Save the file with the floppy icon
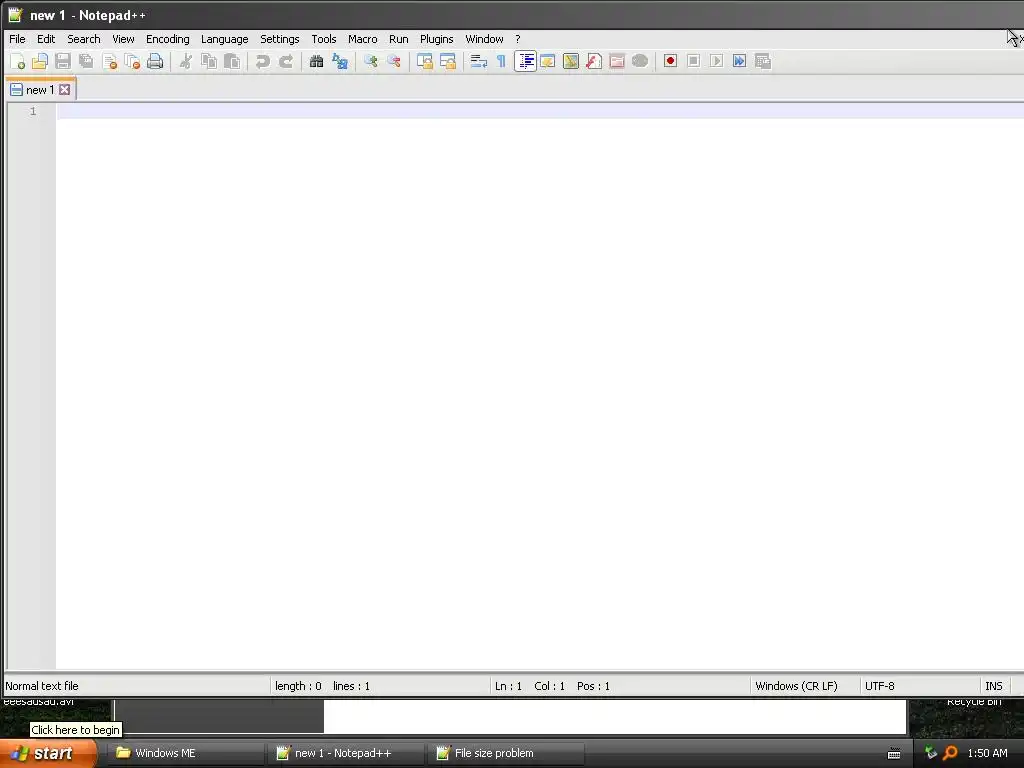The height and width of the screenshot is (768, 1024). pyautogui.click(x=63, y=61)
